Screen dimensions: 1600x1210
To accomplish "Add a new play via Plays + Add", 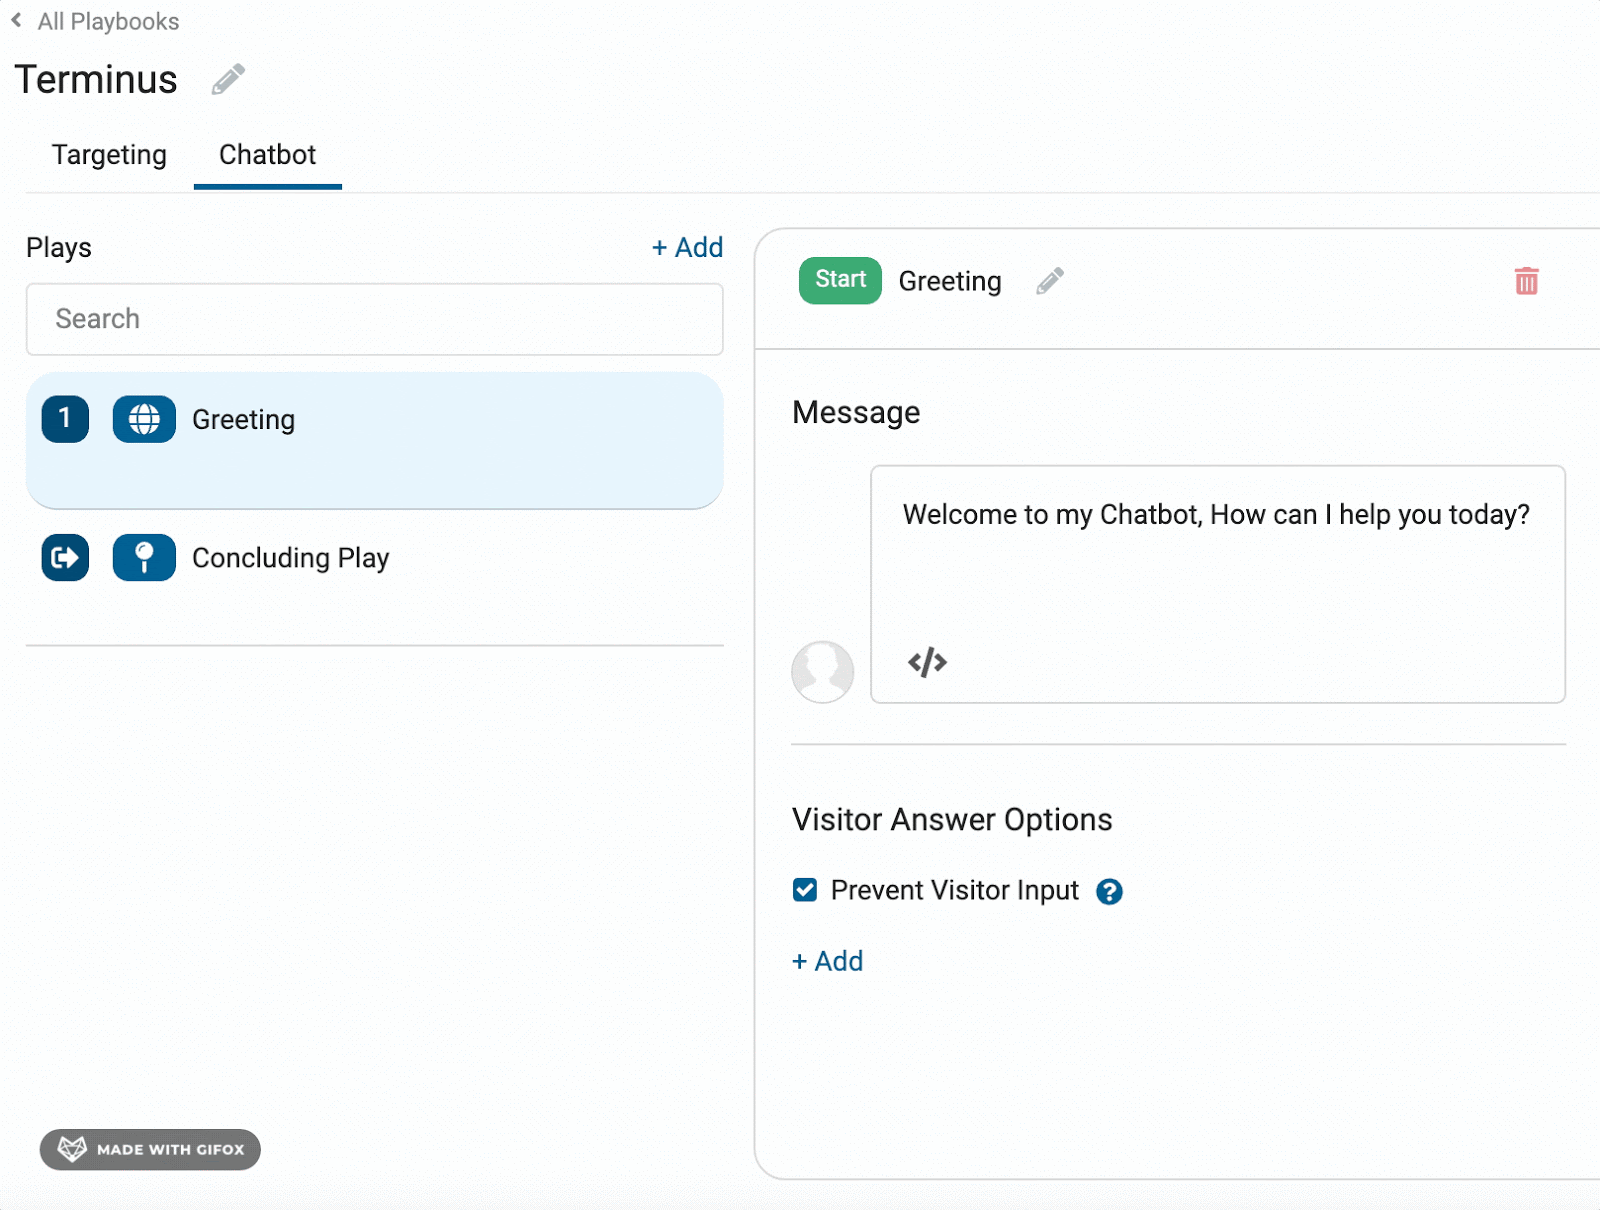I will pyautogui.click(x=687, y=247).
